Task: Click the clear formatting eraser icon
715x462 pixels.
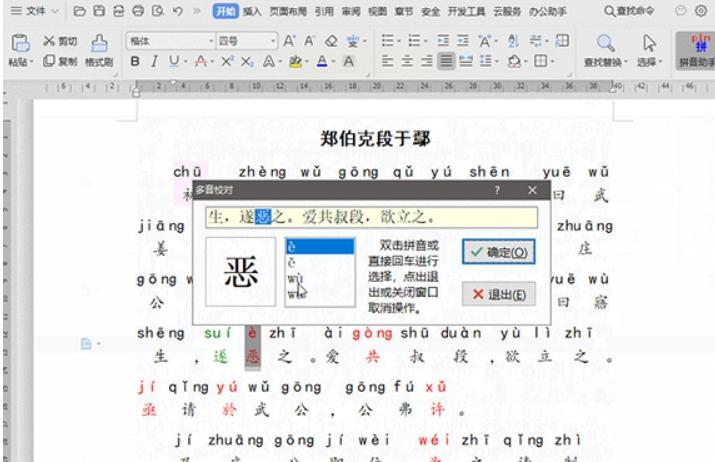Action: click(331, 41)
